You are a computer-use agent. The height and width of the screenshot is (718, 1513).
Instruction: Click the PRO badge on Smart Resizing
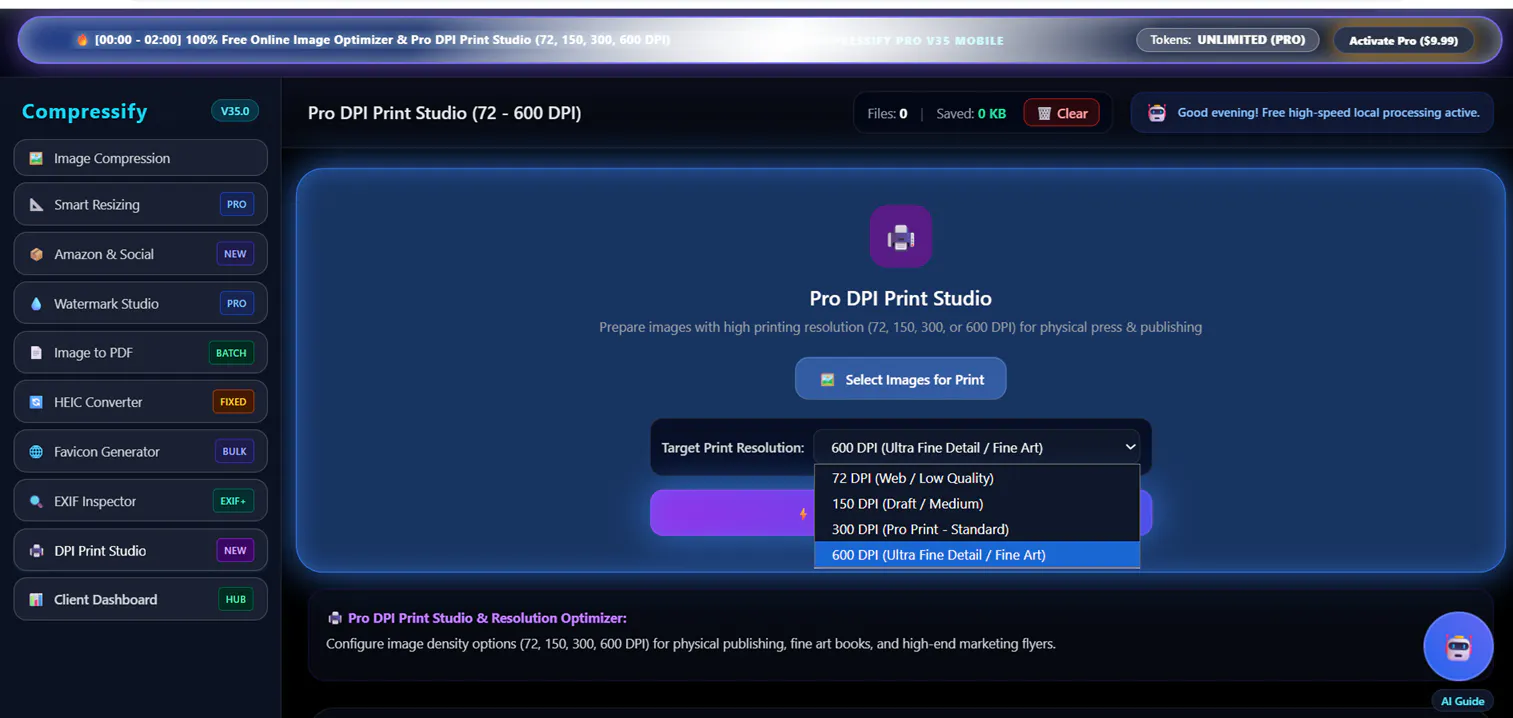pyautogui.click(x=236, y=204)
